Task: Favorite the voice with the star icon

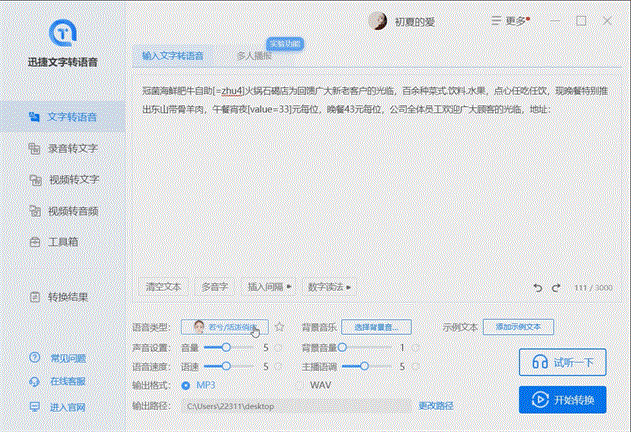Action: click(x=280, y=327)
